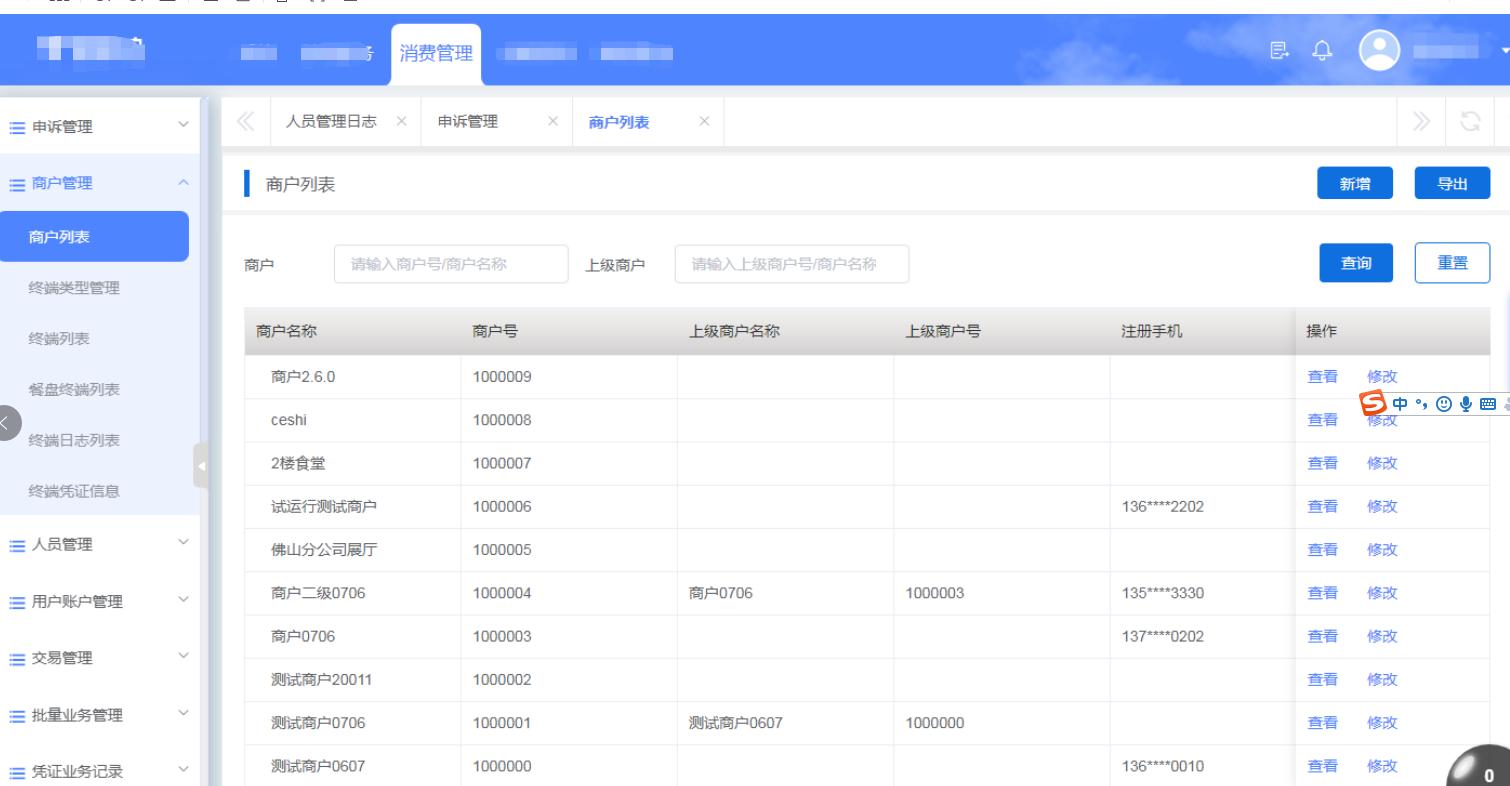View details for 商户二级0706
This screenshot has width=1510, height=786.
pos(1322,593)
